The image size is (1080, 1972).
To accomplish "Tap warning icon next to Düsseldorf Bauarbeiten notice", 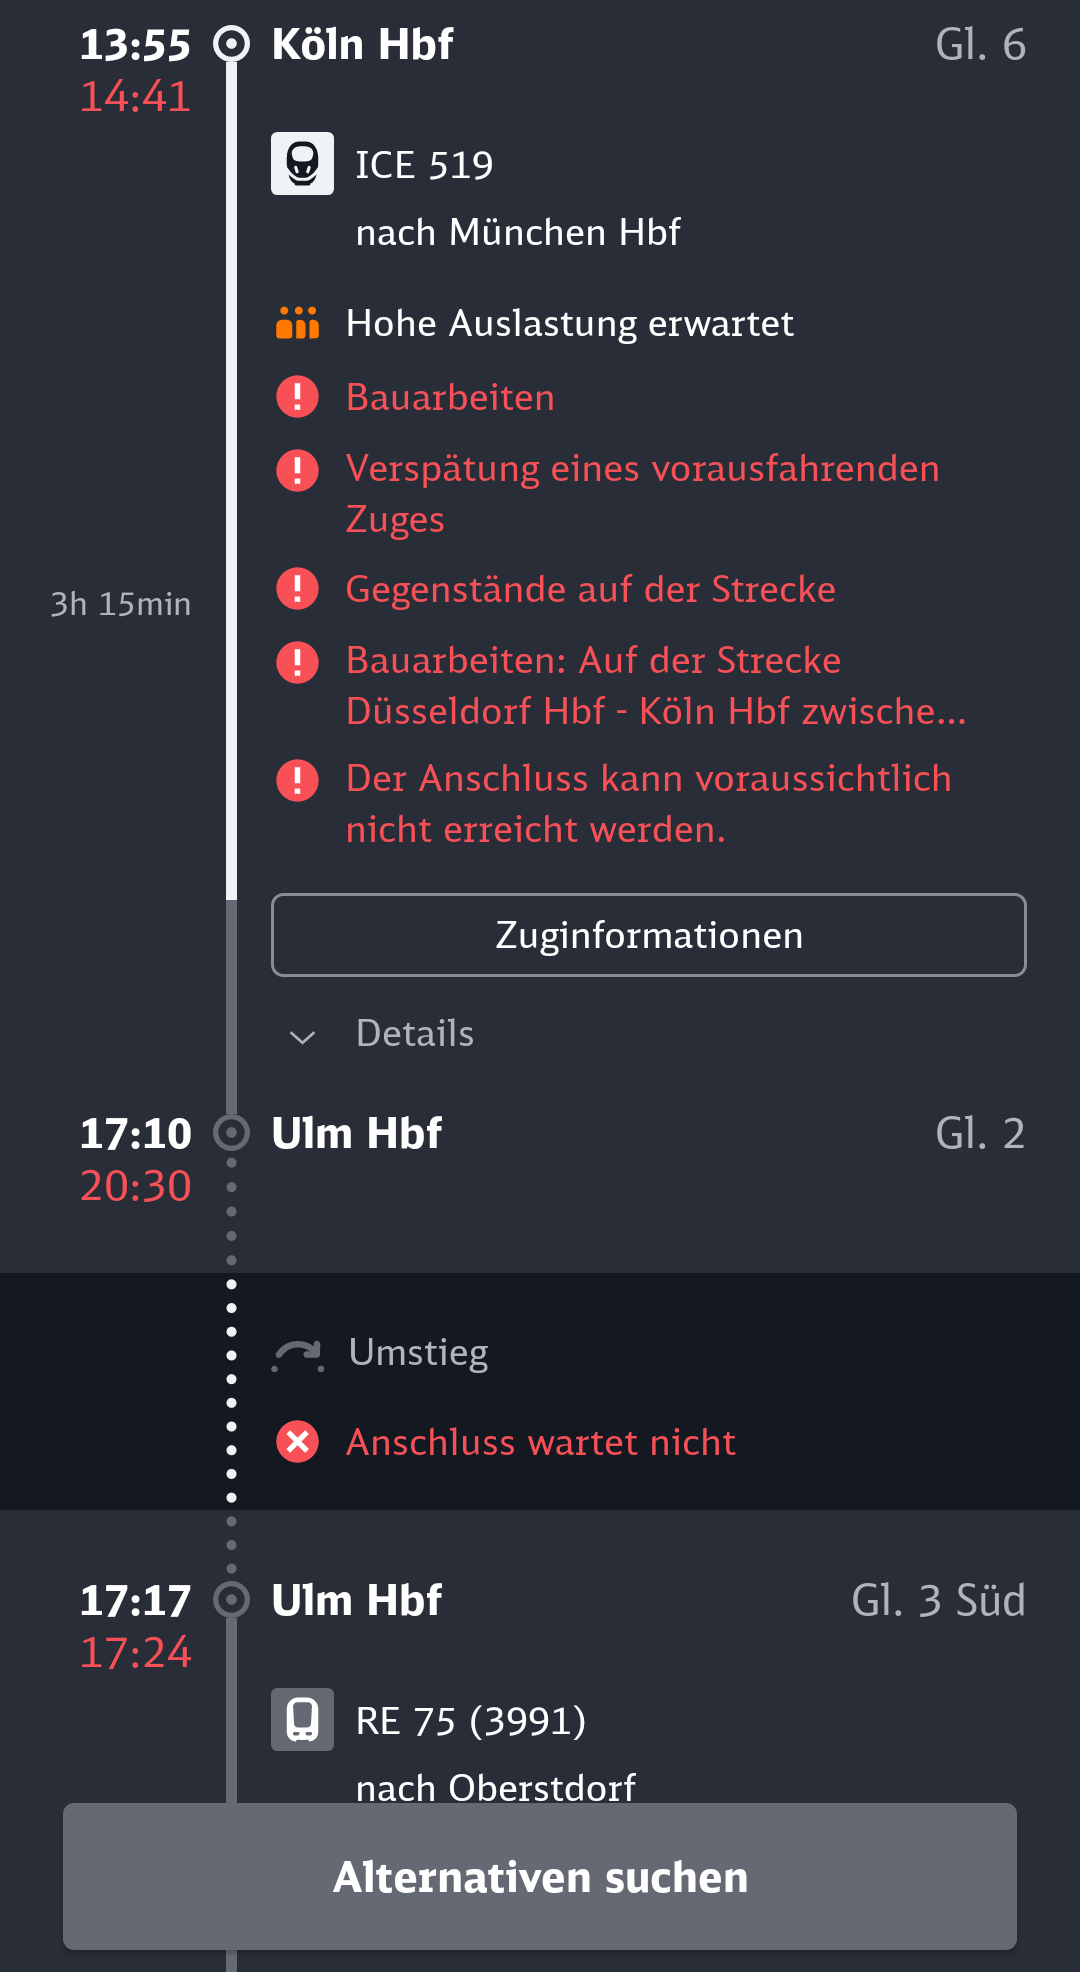I will tap(297, 662).
